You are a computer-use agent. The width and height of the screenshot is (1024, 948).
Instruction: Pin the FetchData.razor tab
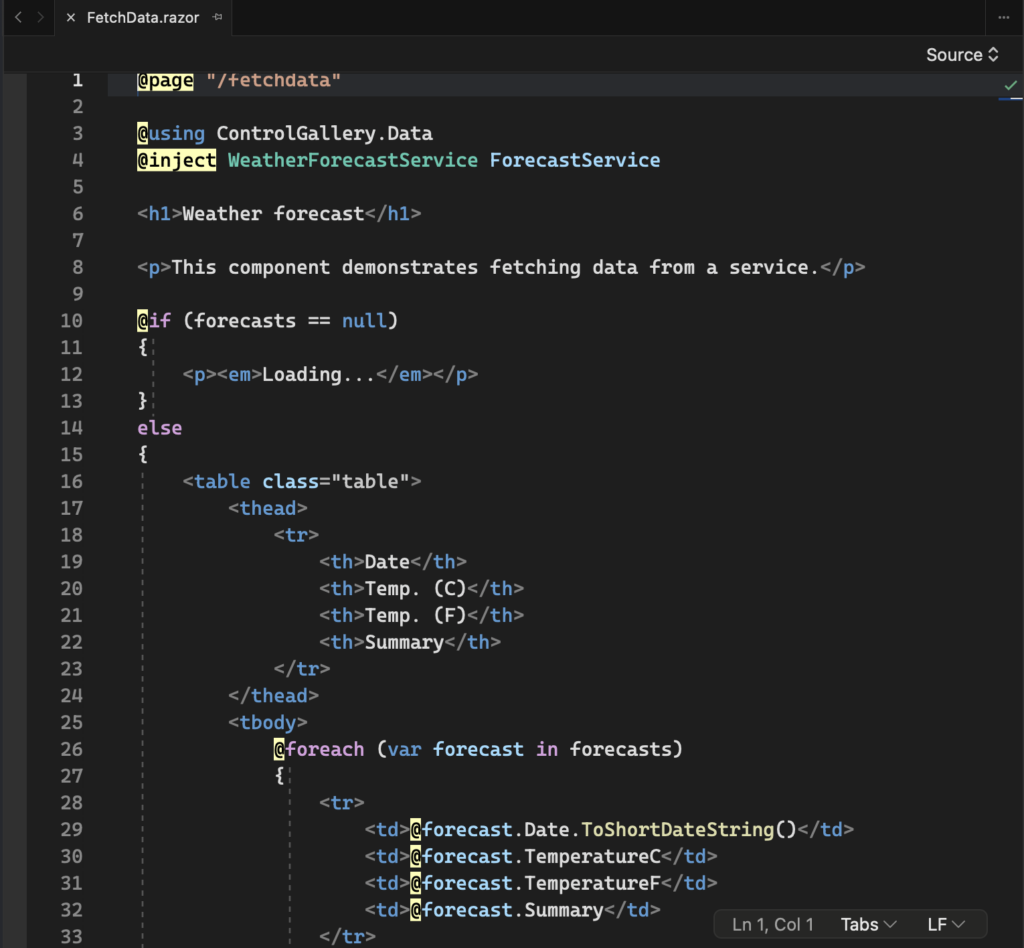218,18
